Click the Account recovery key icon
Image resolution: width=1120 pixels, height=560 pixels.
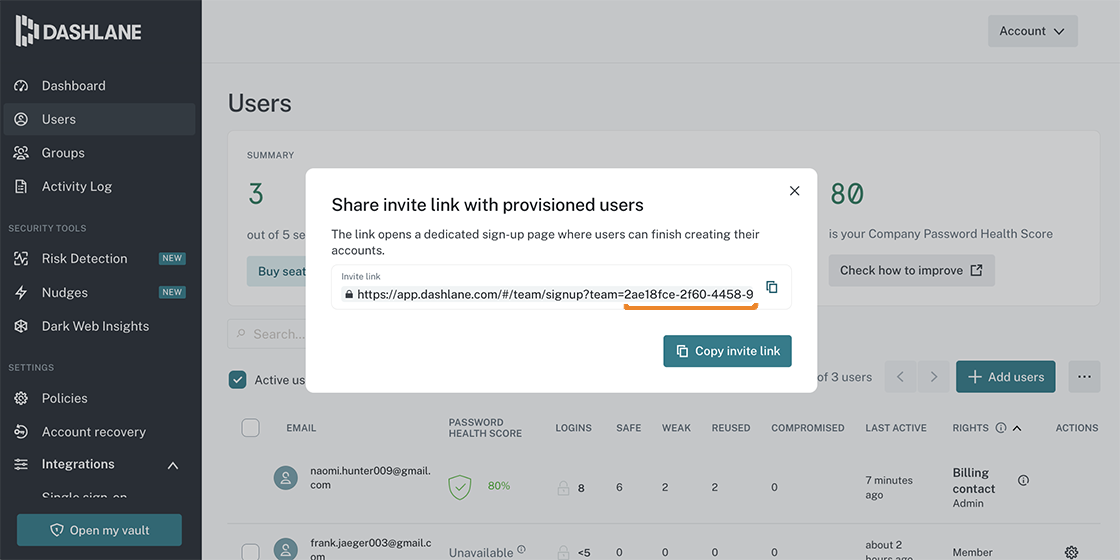click(x=21, y=431)
